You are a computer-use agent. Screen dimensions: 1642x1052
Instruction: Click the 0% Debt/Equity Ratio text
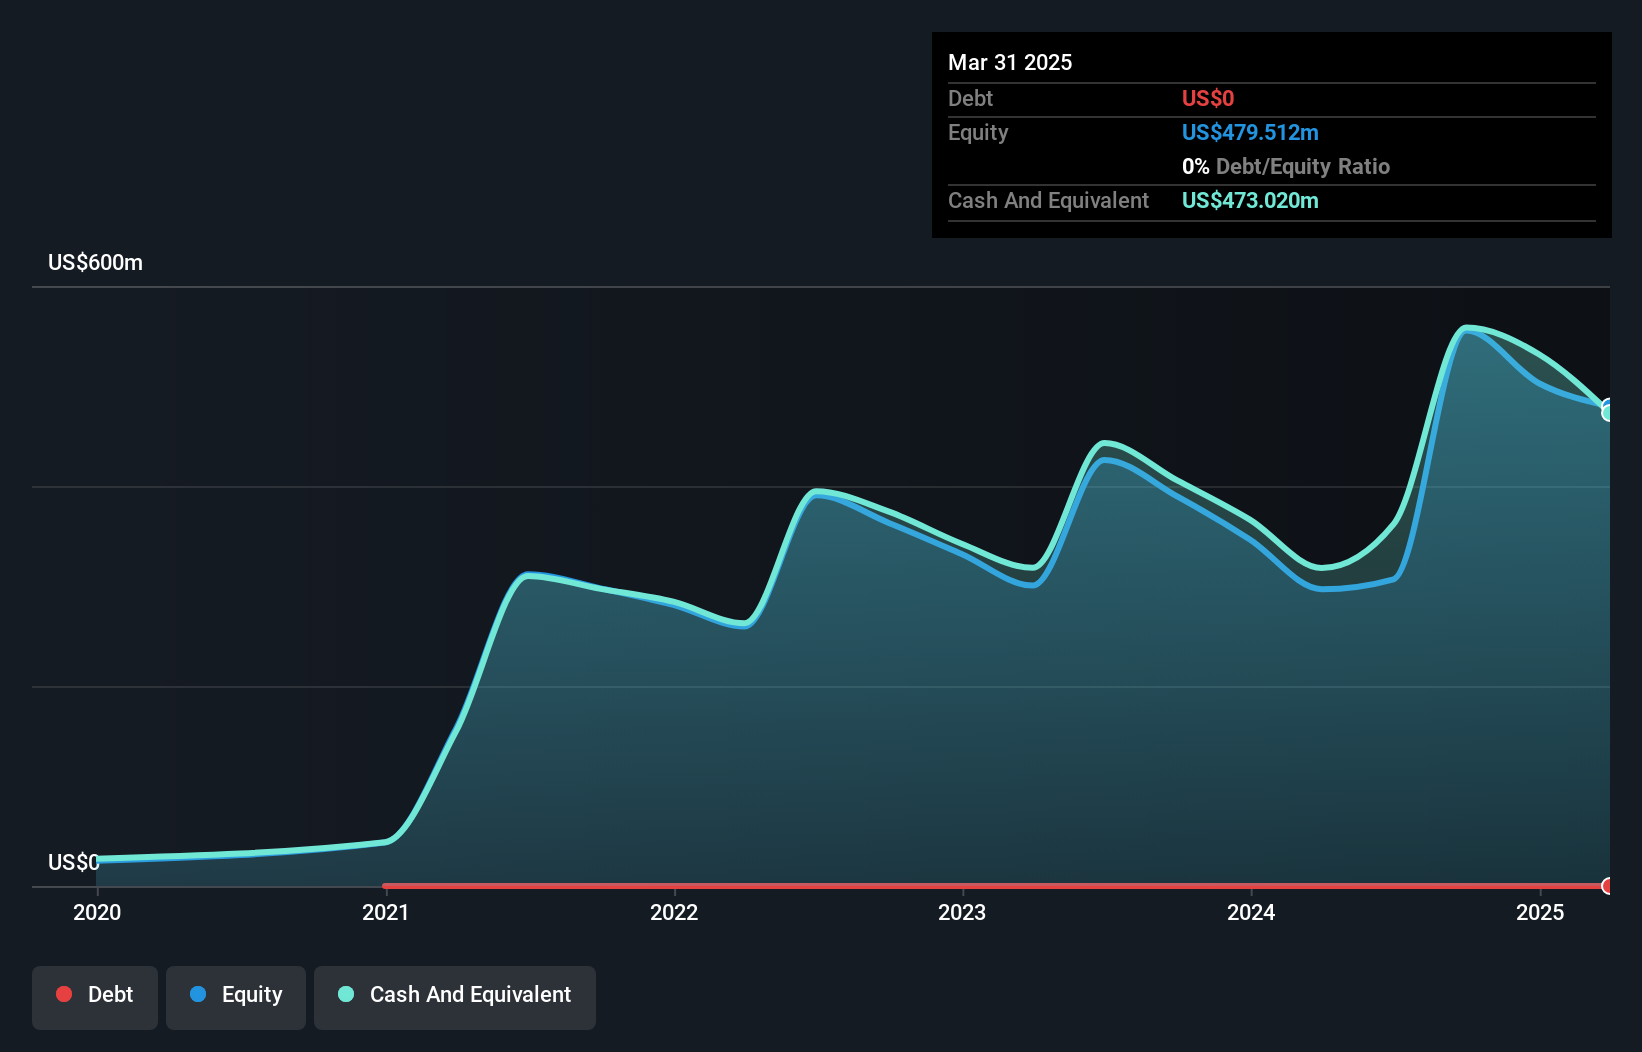1286,166
